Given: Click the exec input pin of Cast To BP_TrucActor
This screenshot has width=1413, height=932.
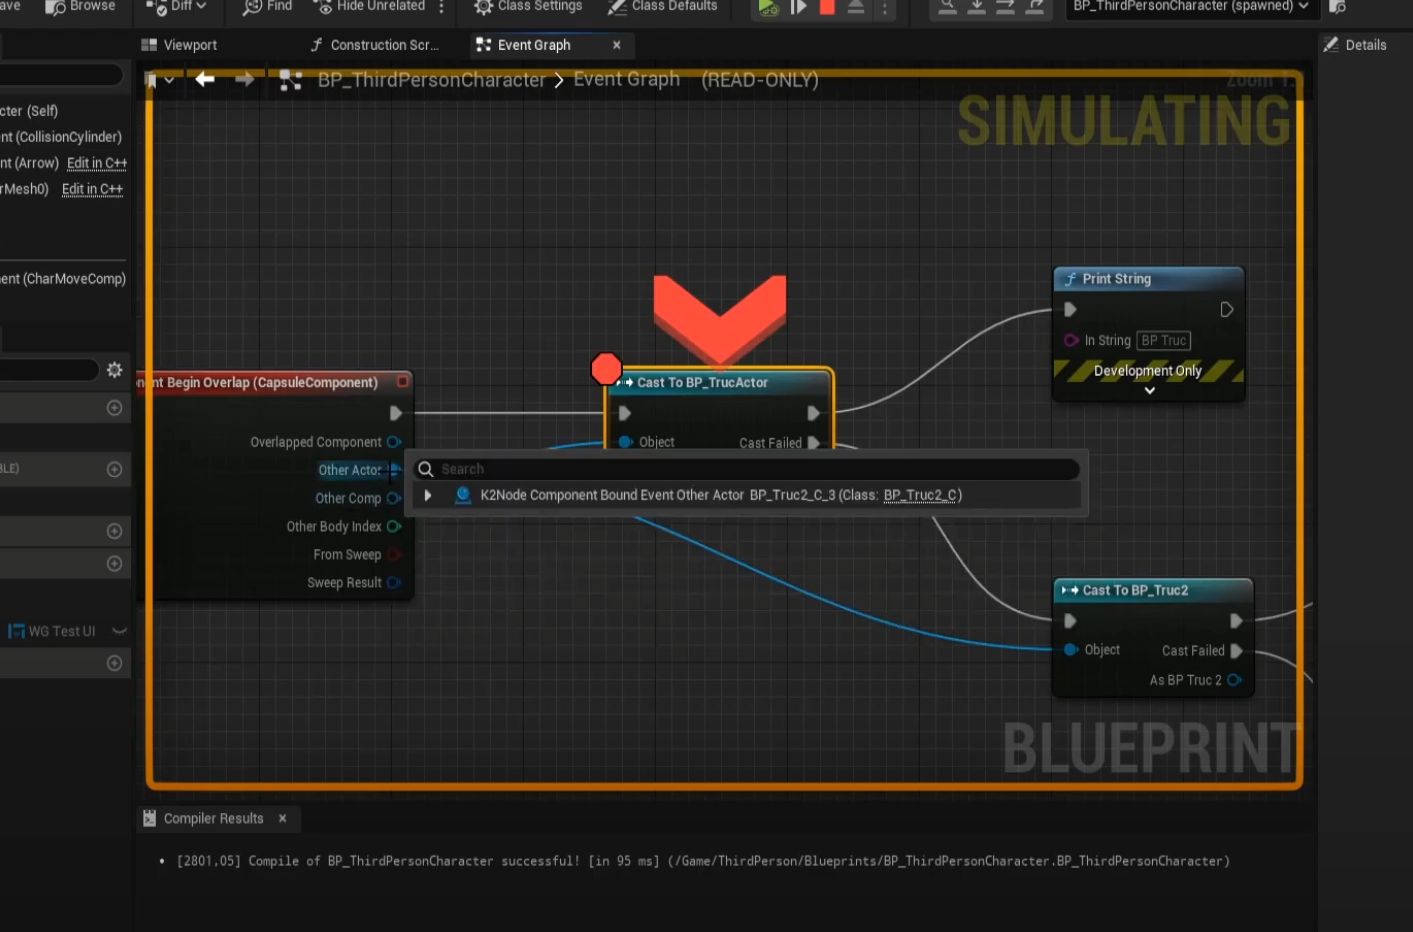Looking at the screenshot, I should pyautogui.click(x=624, y=413).
